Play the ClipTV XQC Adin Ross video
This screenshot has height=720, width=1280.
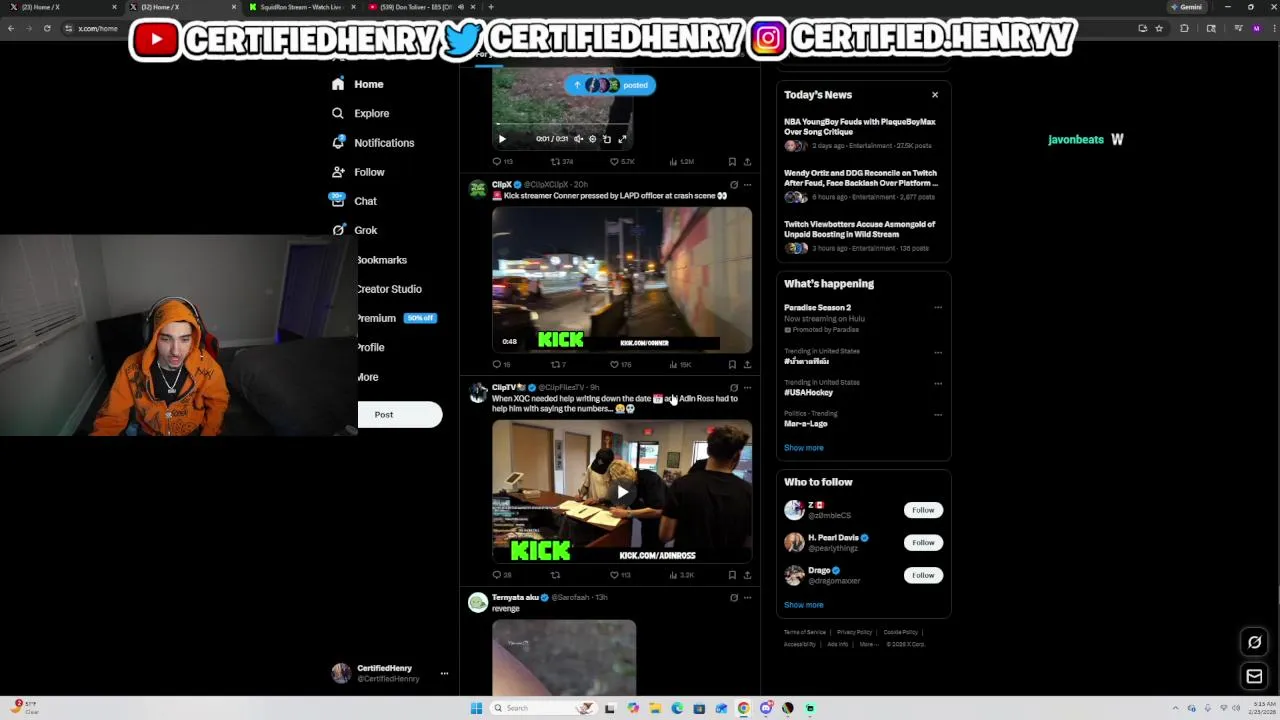(622, 491)
